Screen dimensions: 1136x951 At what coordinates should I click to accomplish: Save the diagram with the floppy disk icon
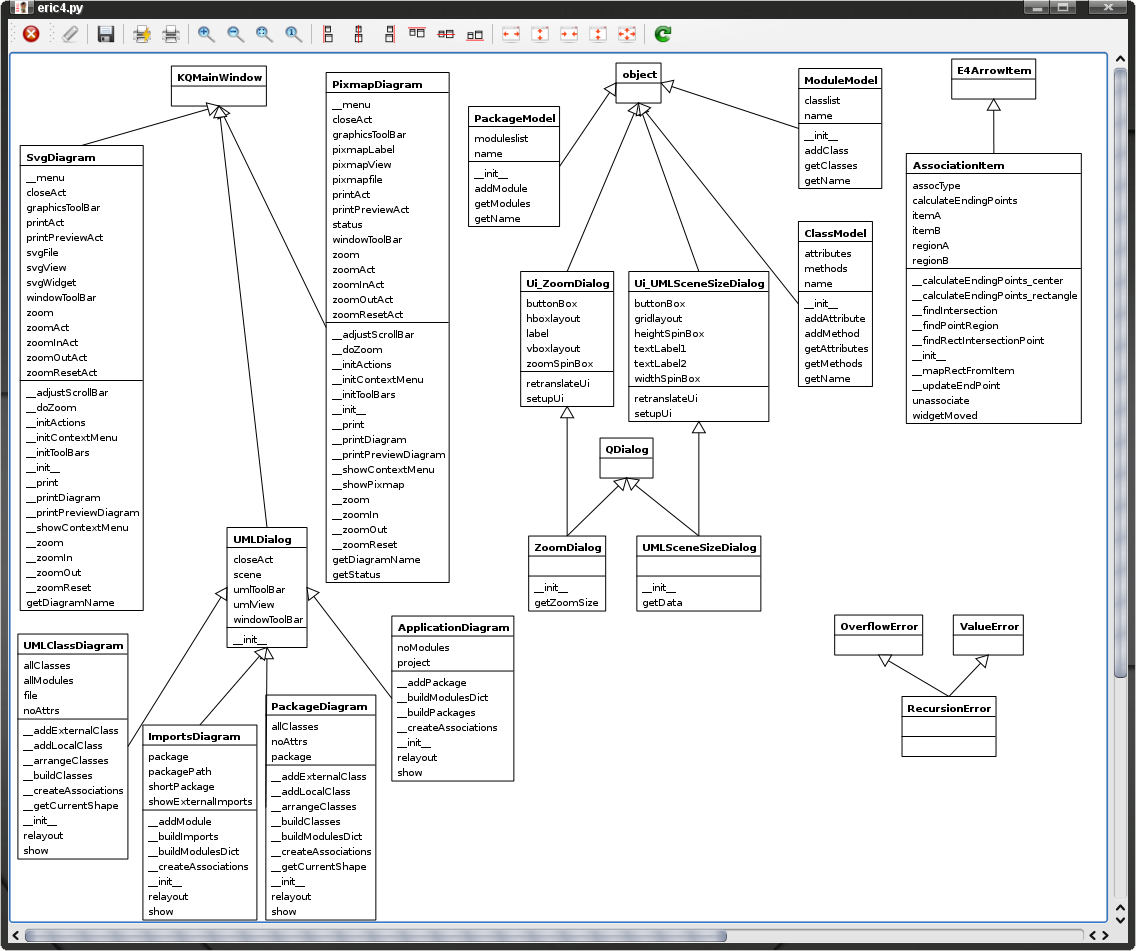coord(105,34)
